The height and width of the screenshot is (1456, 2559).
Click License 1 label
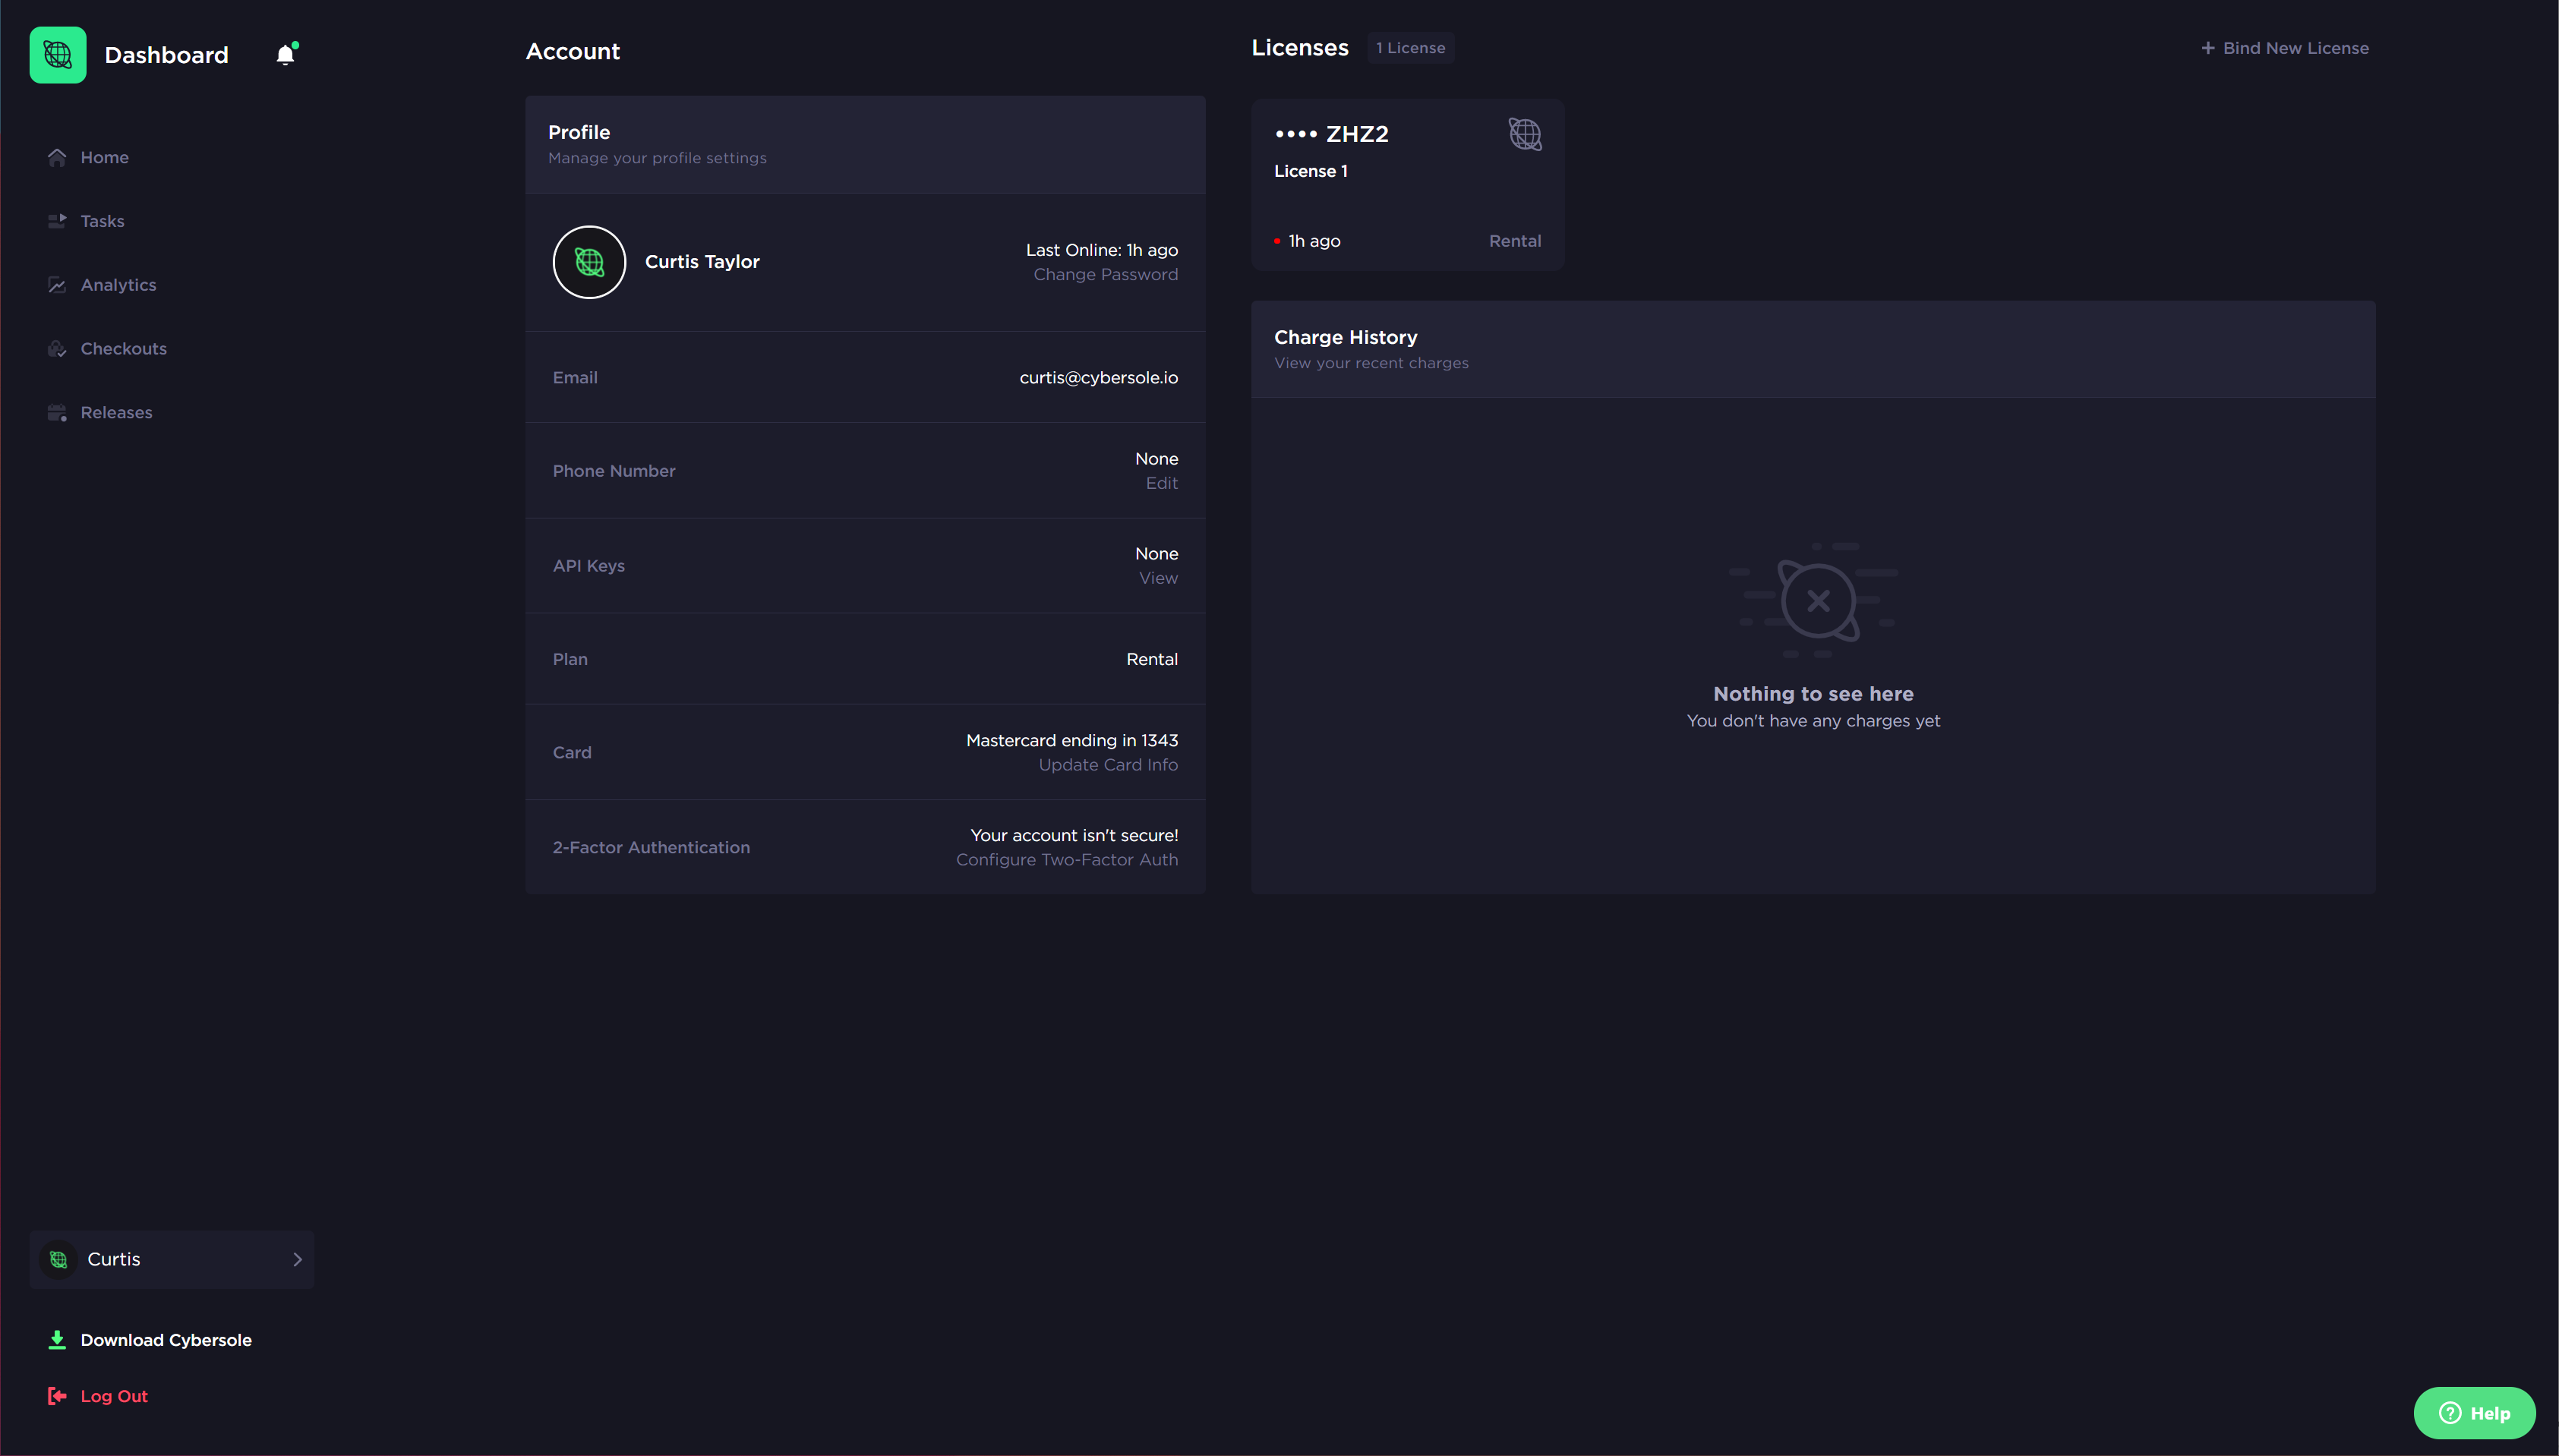1310,171
